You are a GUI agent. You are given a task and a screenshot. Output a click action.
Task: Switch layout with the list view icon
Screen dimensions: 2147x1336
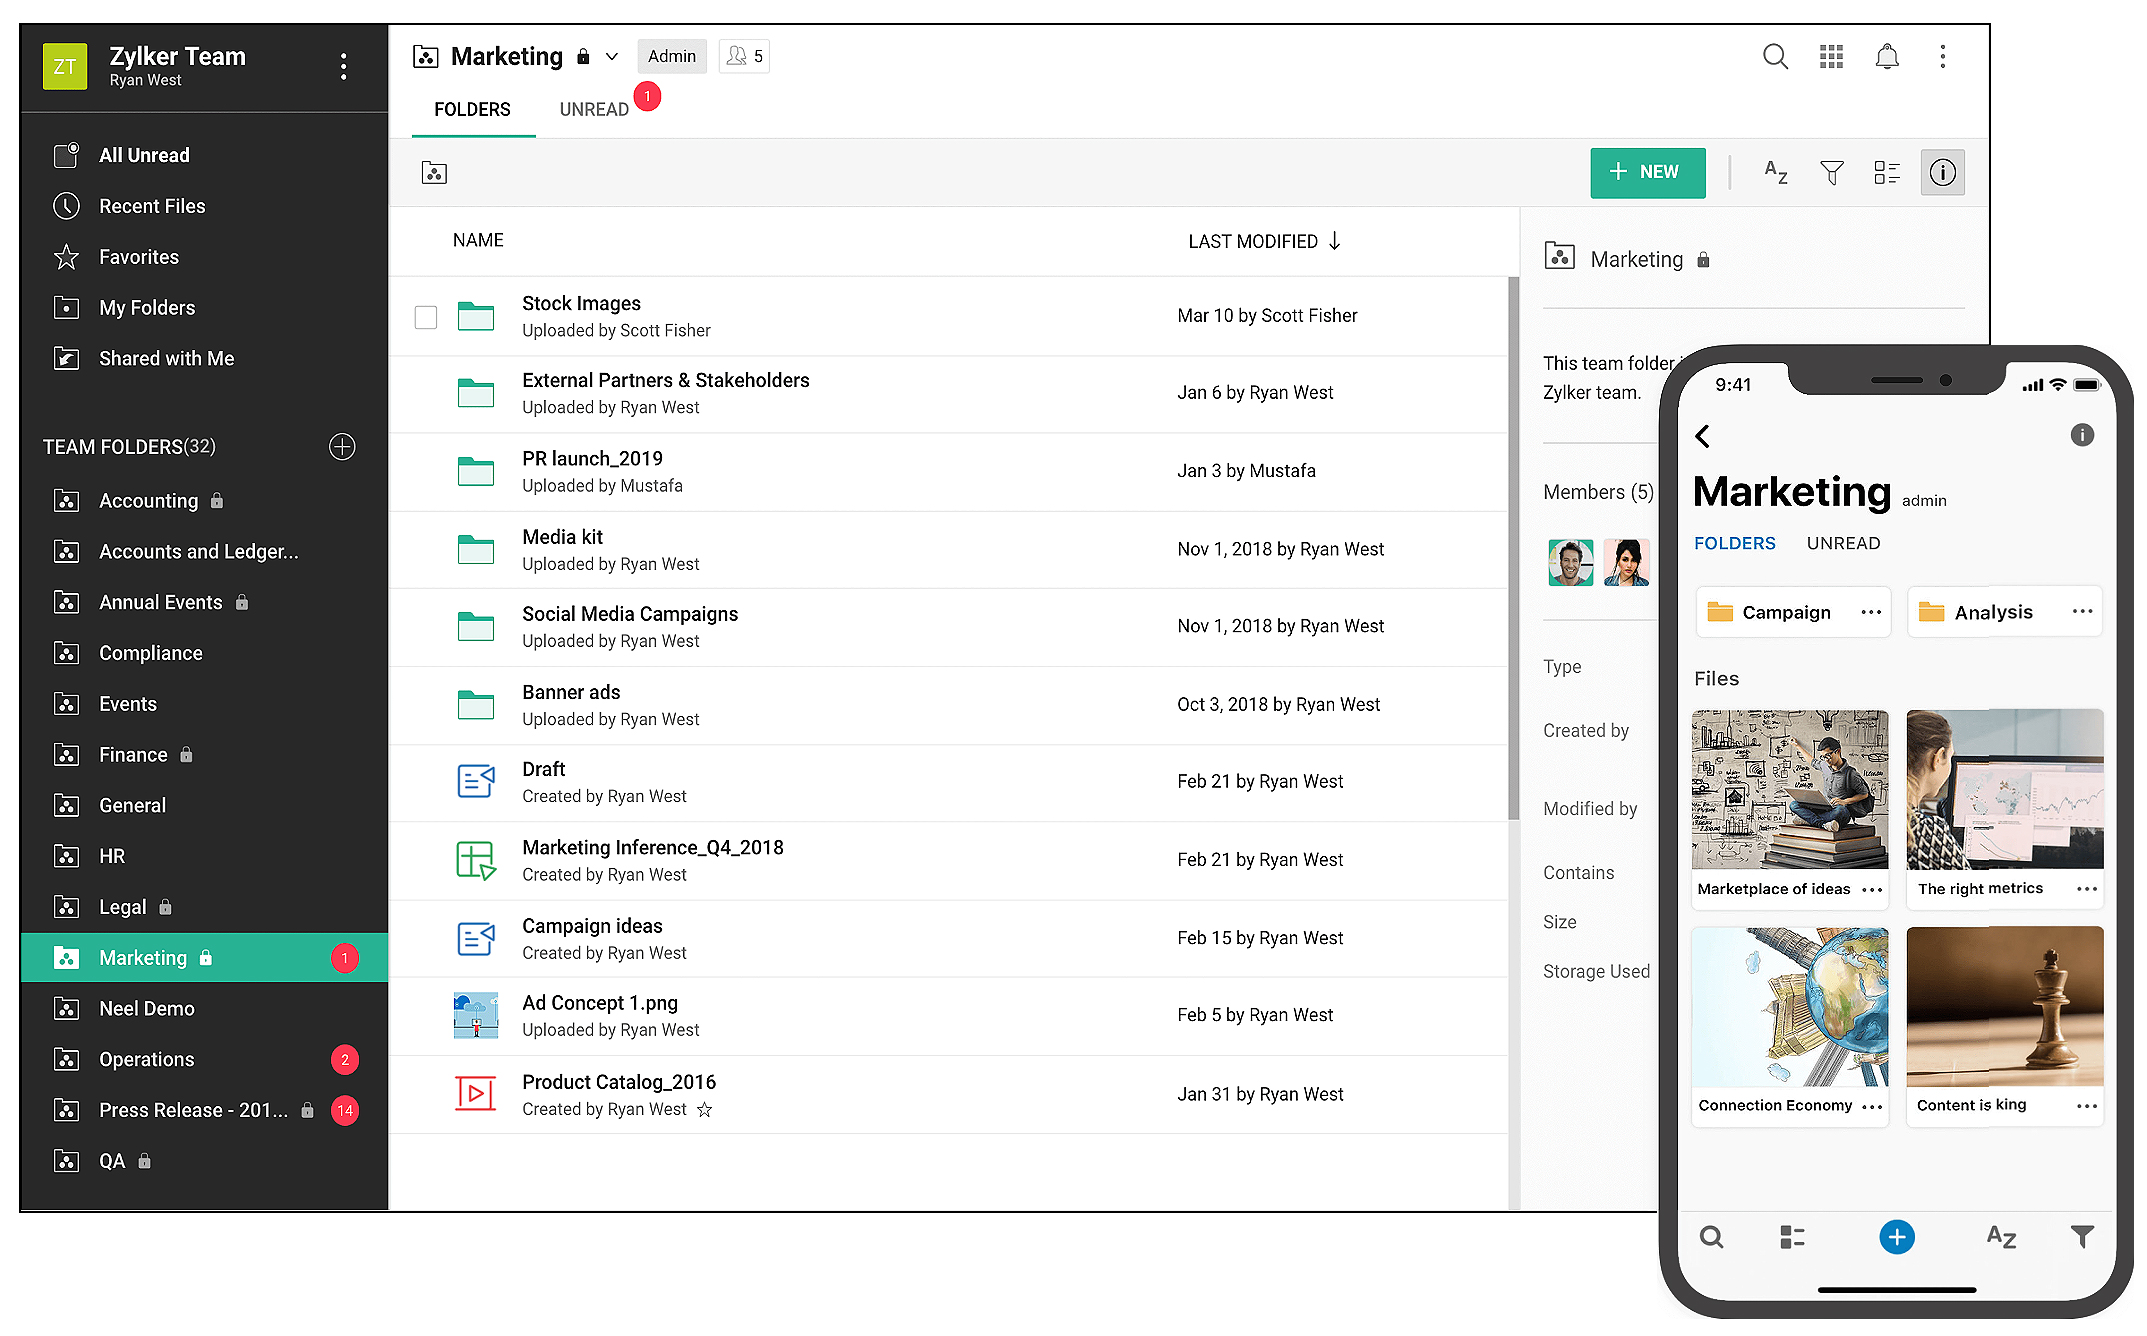click(x=1887, y=173)
